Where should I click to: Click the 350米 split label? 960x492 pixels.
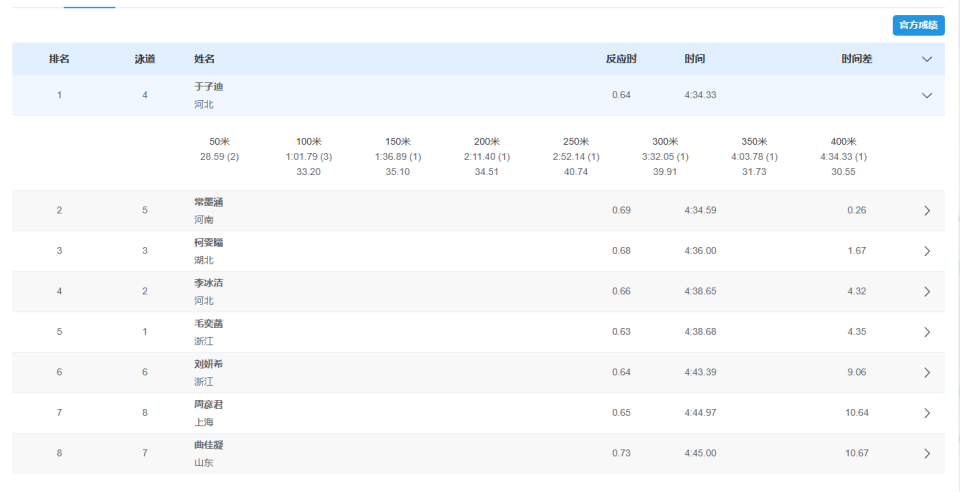pyautogui.click(x=754, y=141)
